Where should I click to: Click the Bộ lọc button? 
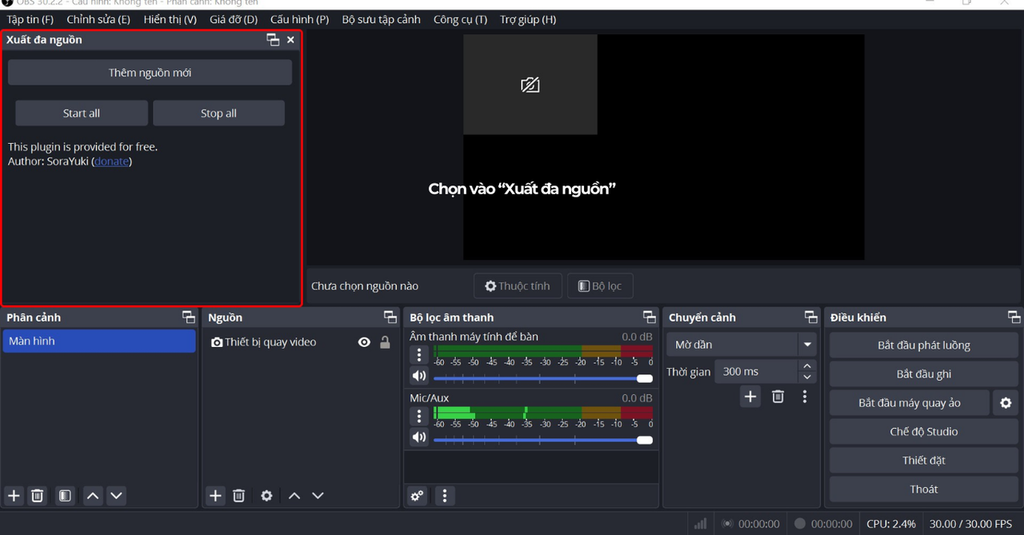click(x=600, y=286)
